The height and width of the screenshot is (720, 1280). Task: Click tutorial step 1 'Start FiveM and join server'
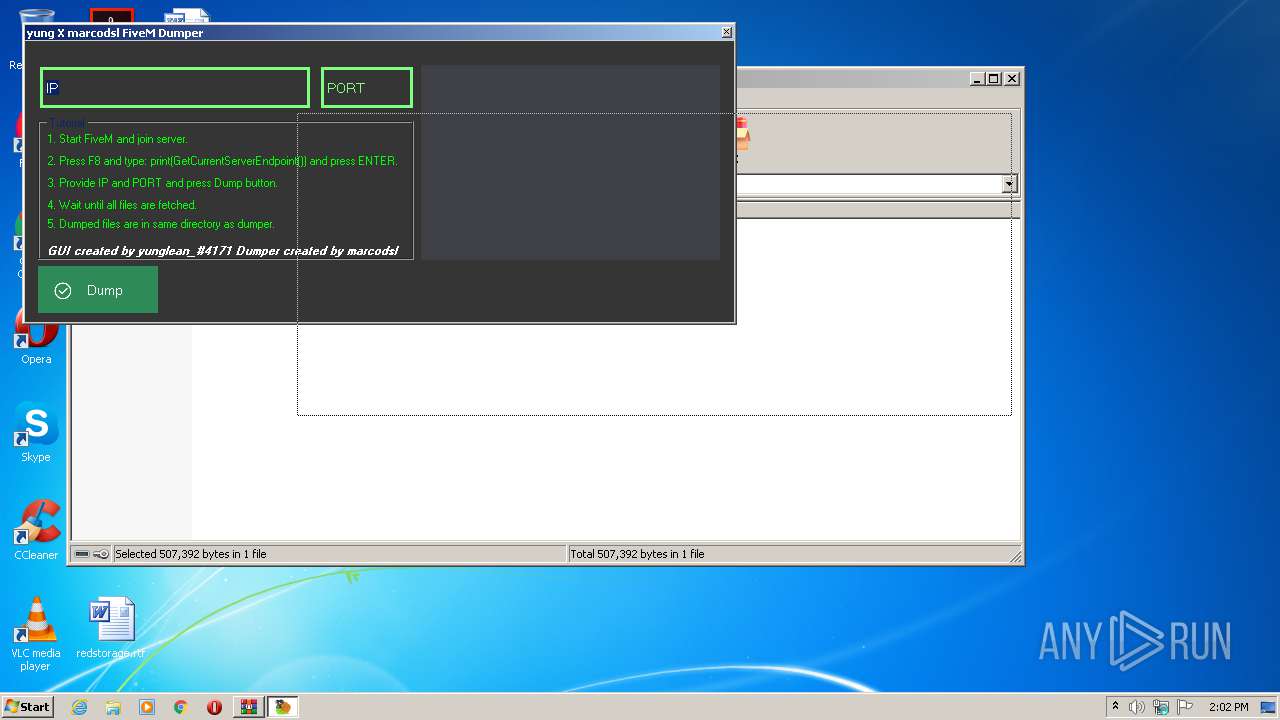117,139
